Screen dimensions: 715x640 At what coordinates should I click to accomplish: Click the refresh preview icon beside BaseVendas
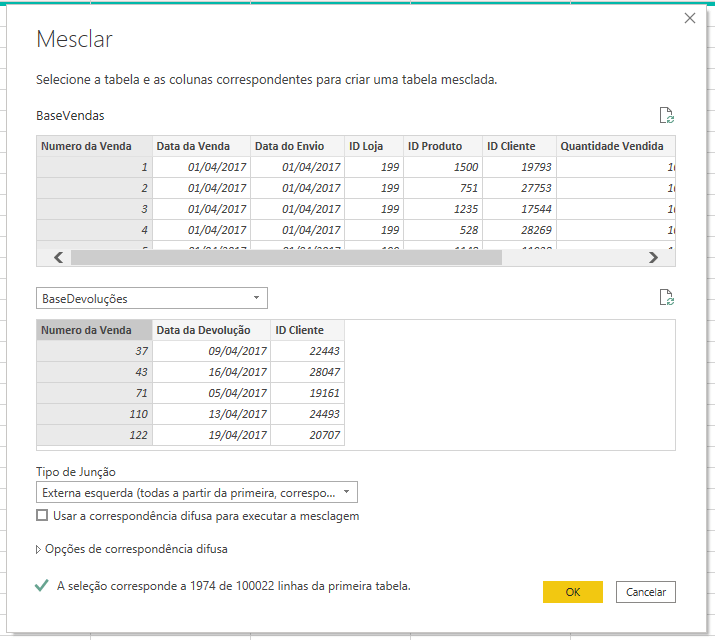pyautogui.click(x=667, y=115)
